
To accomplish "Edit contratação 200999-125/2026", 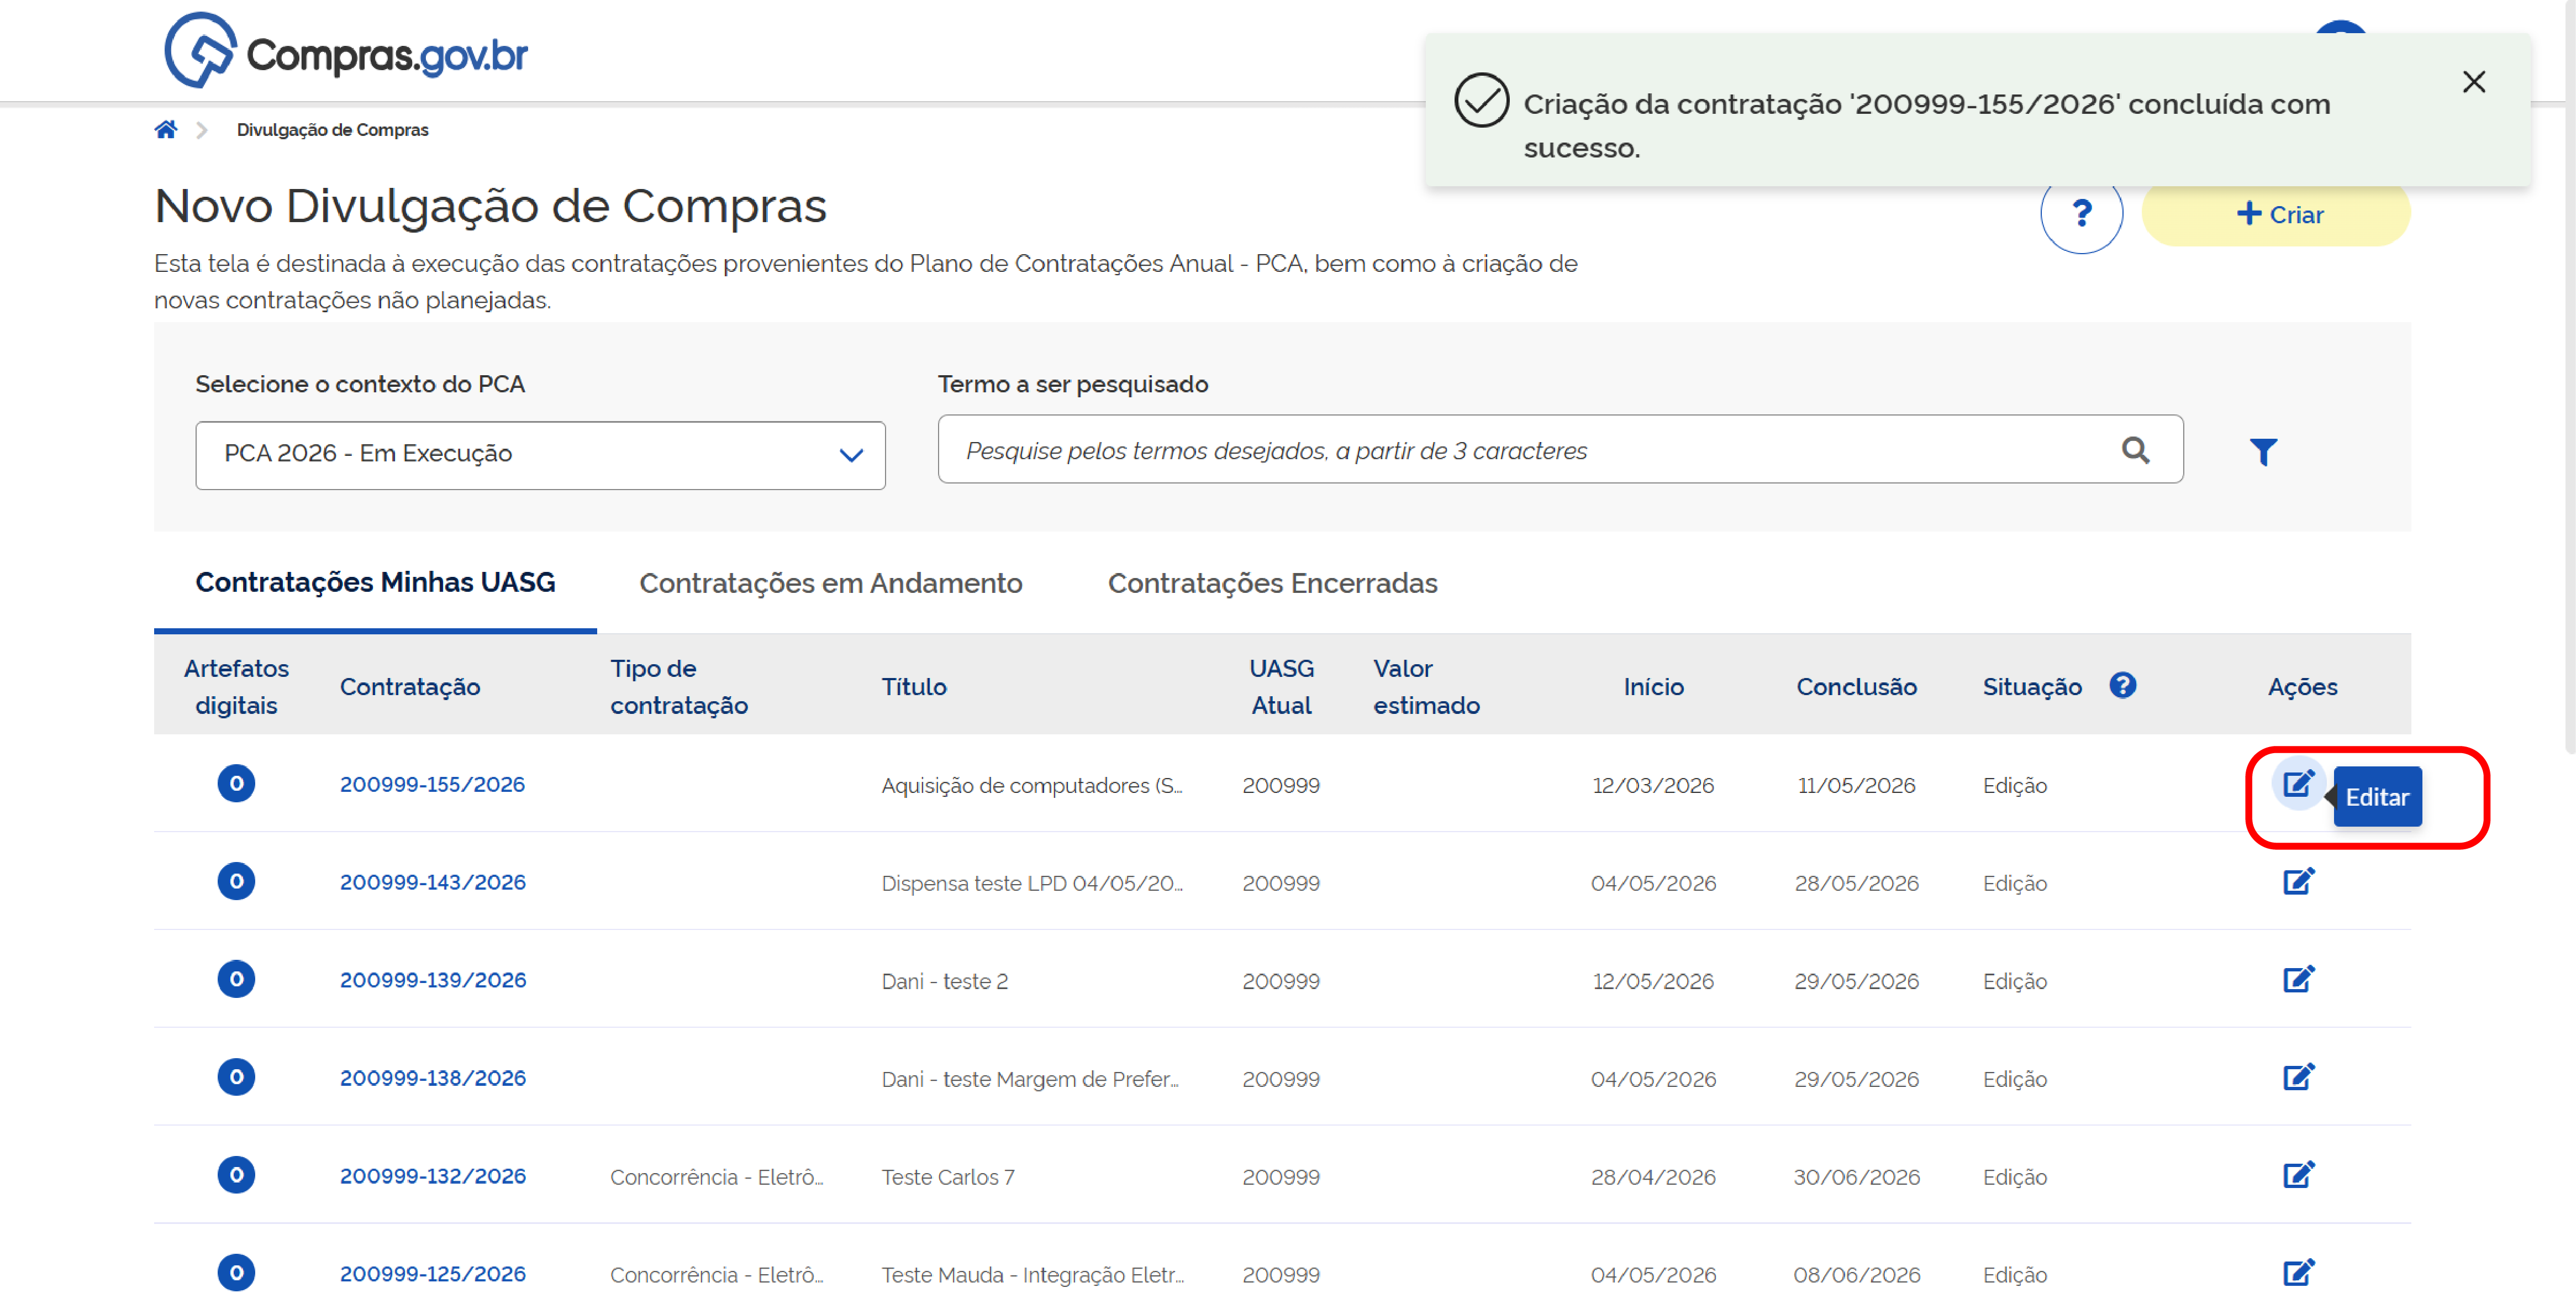I will [2298, 1274].
